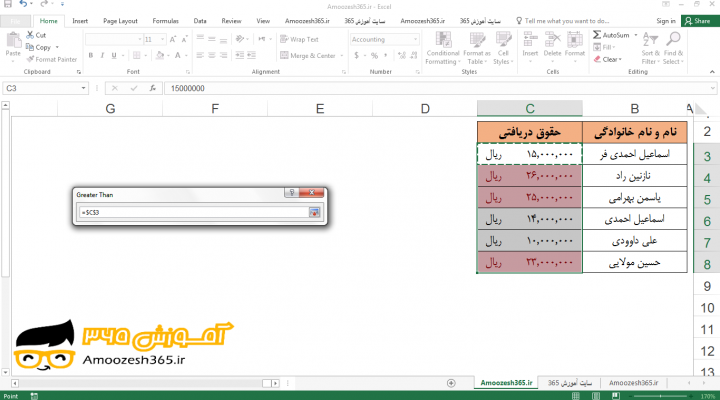Click Sign in link
This screenshot has width=720, height=400.
(x=665, y=21)
